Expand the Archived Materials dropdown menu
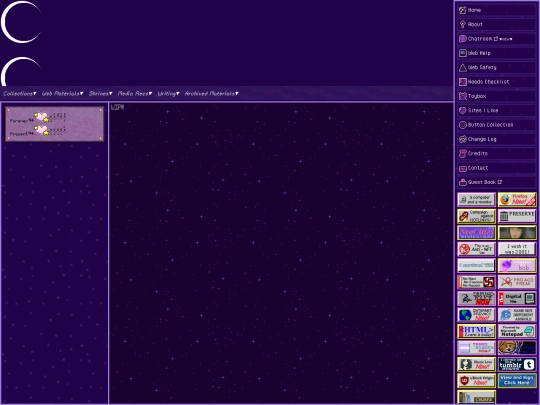The height and width of the screenshot is (405, 540). 211,94
